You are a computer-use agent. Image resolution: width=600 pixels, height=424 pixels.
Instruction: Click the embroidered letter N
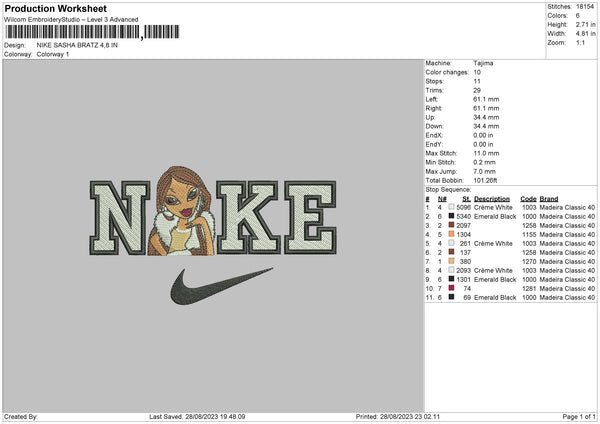point(119,218)
